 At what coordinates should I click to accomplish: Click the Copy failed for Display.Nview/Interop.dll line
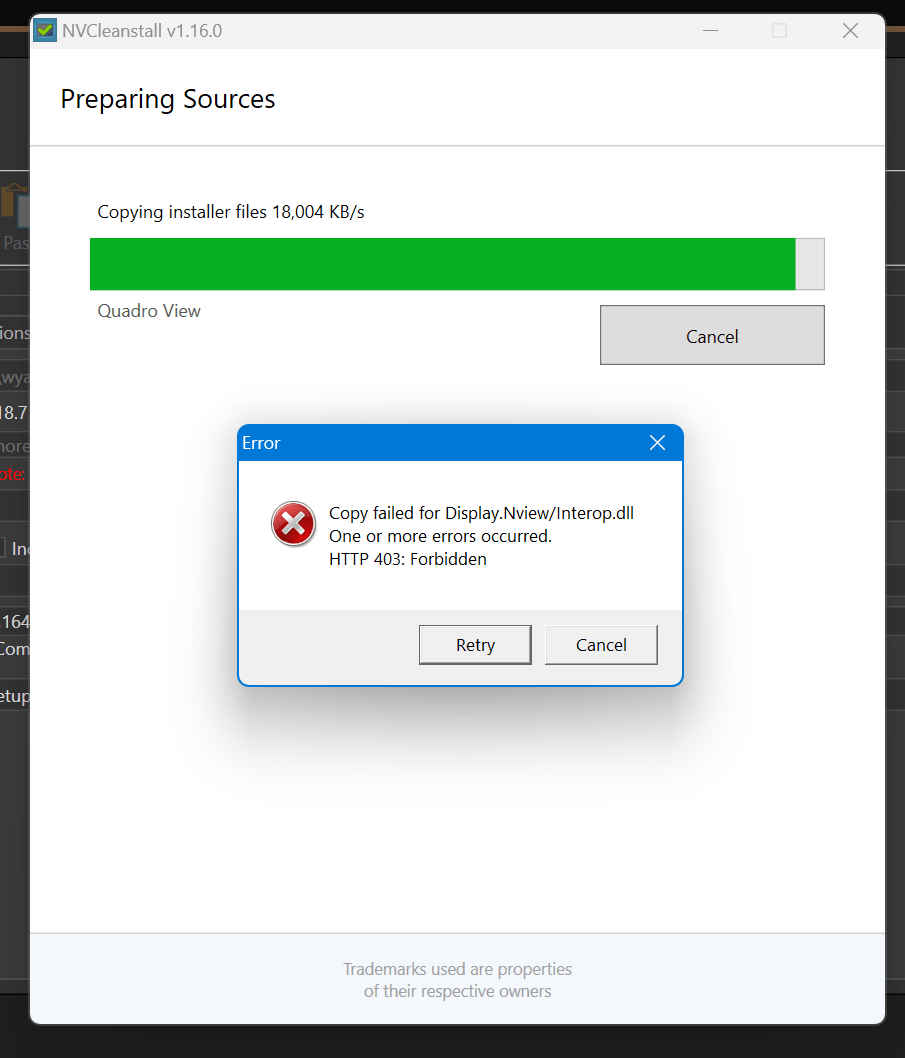click(x=481, y=513)
